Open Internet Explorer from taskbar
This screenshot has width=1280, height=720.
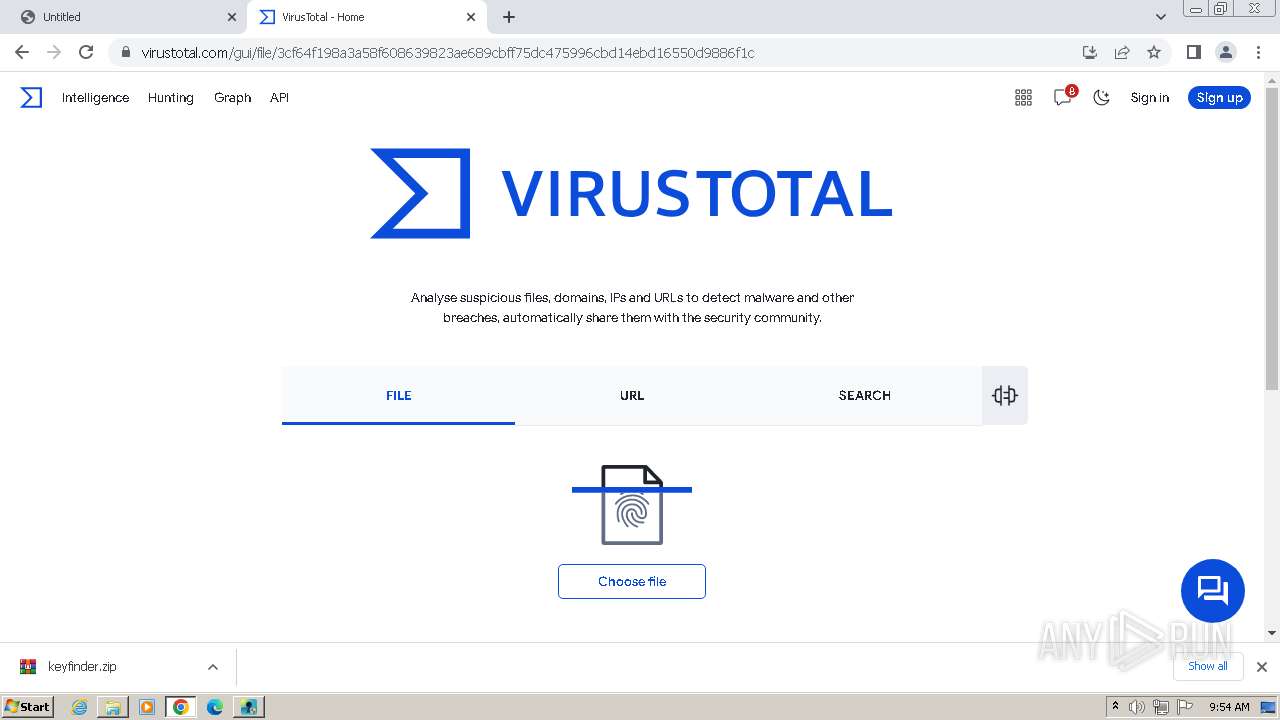pos(79,707)
